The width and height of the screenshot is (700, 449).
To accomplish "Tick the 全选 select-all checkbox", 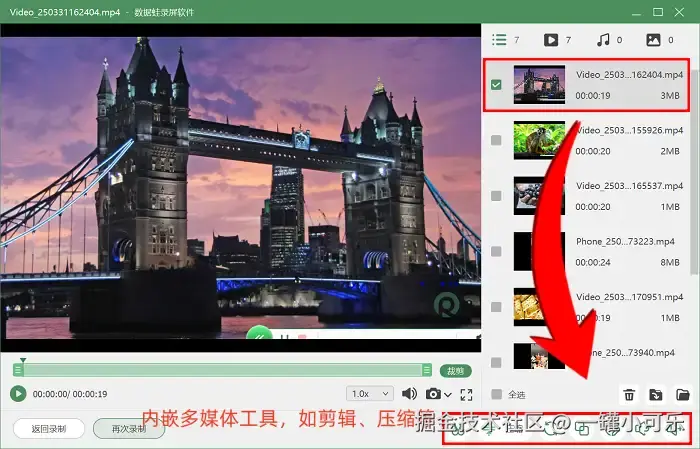I will click(x=496, y=395).
